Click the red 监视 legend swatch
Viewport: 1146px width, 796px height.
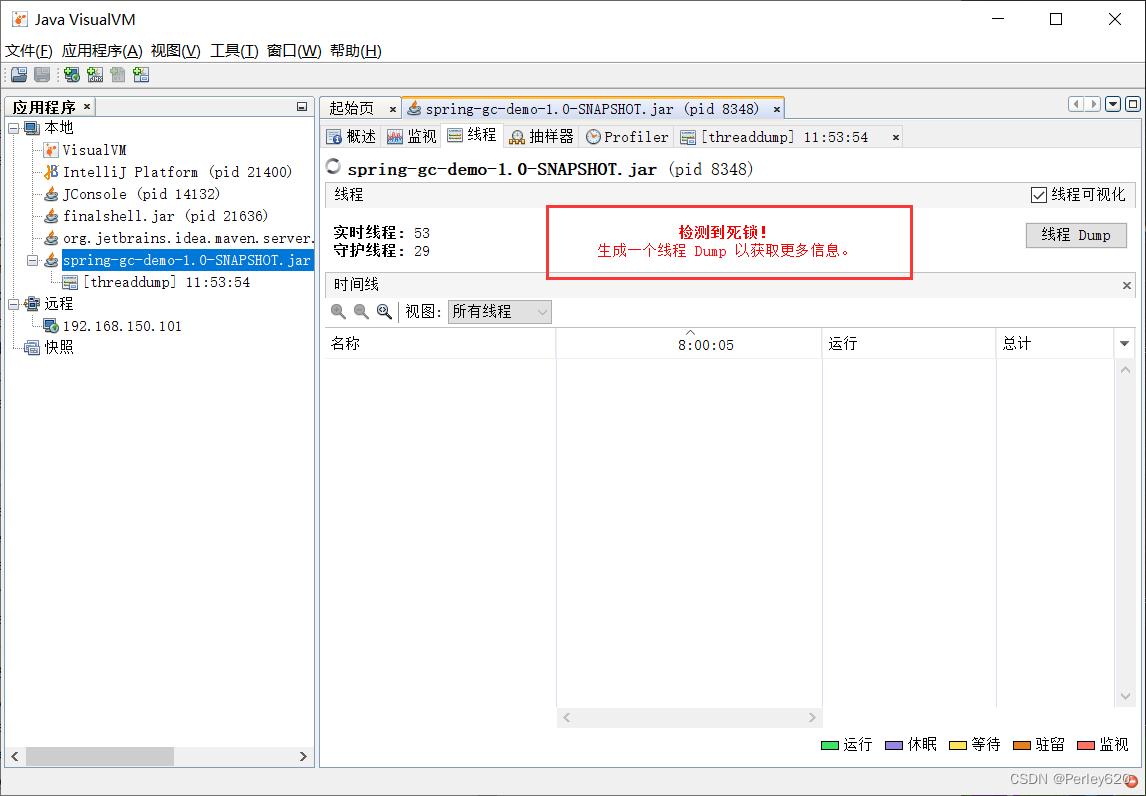click(1086, 746)
